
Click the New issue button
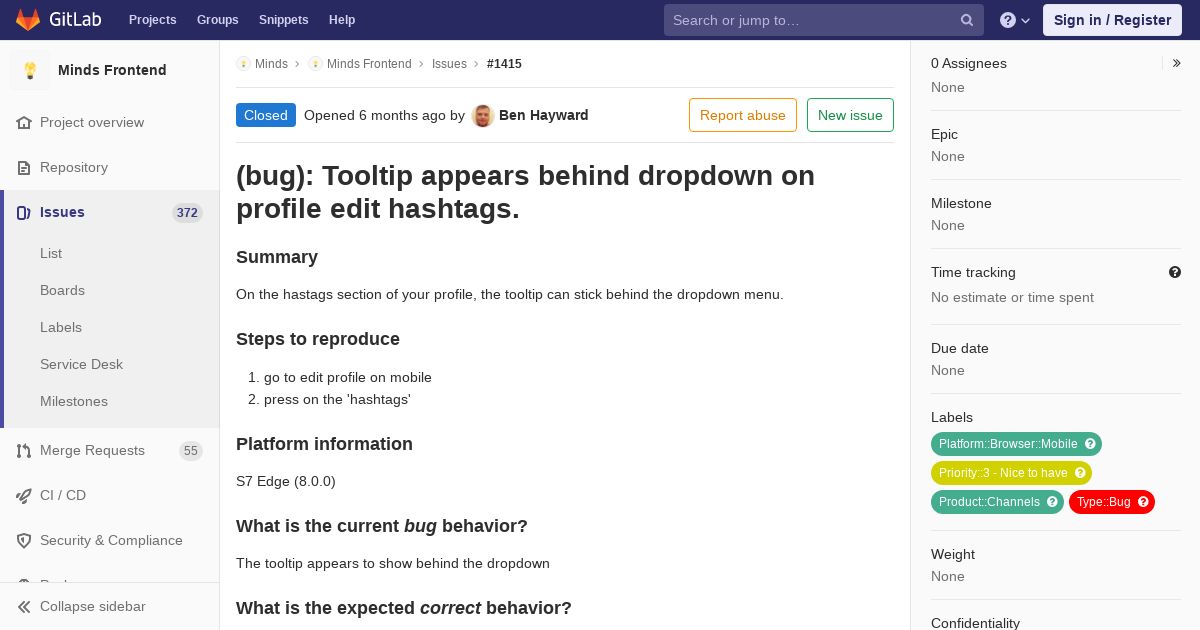coord(850,115)
